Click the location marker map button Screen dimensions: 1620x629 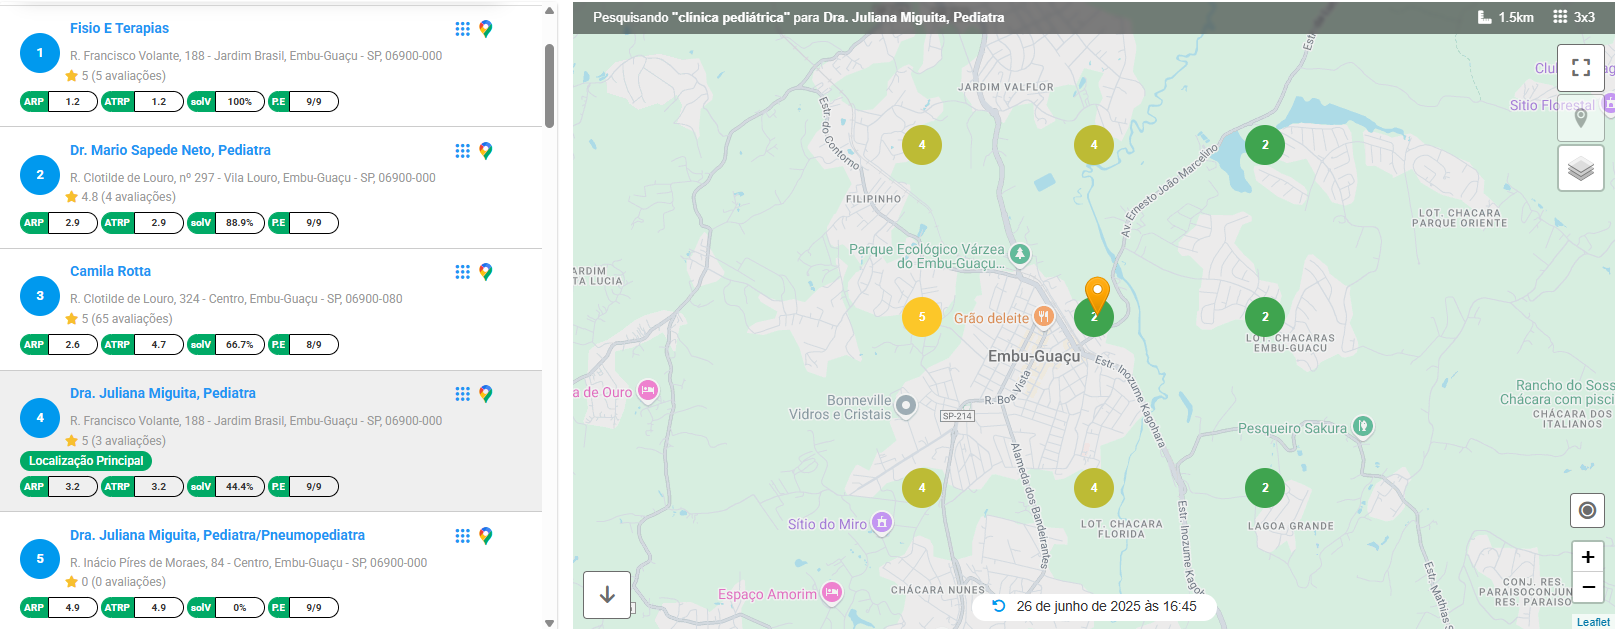tap(1580, 118)
